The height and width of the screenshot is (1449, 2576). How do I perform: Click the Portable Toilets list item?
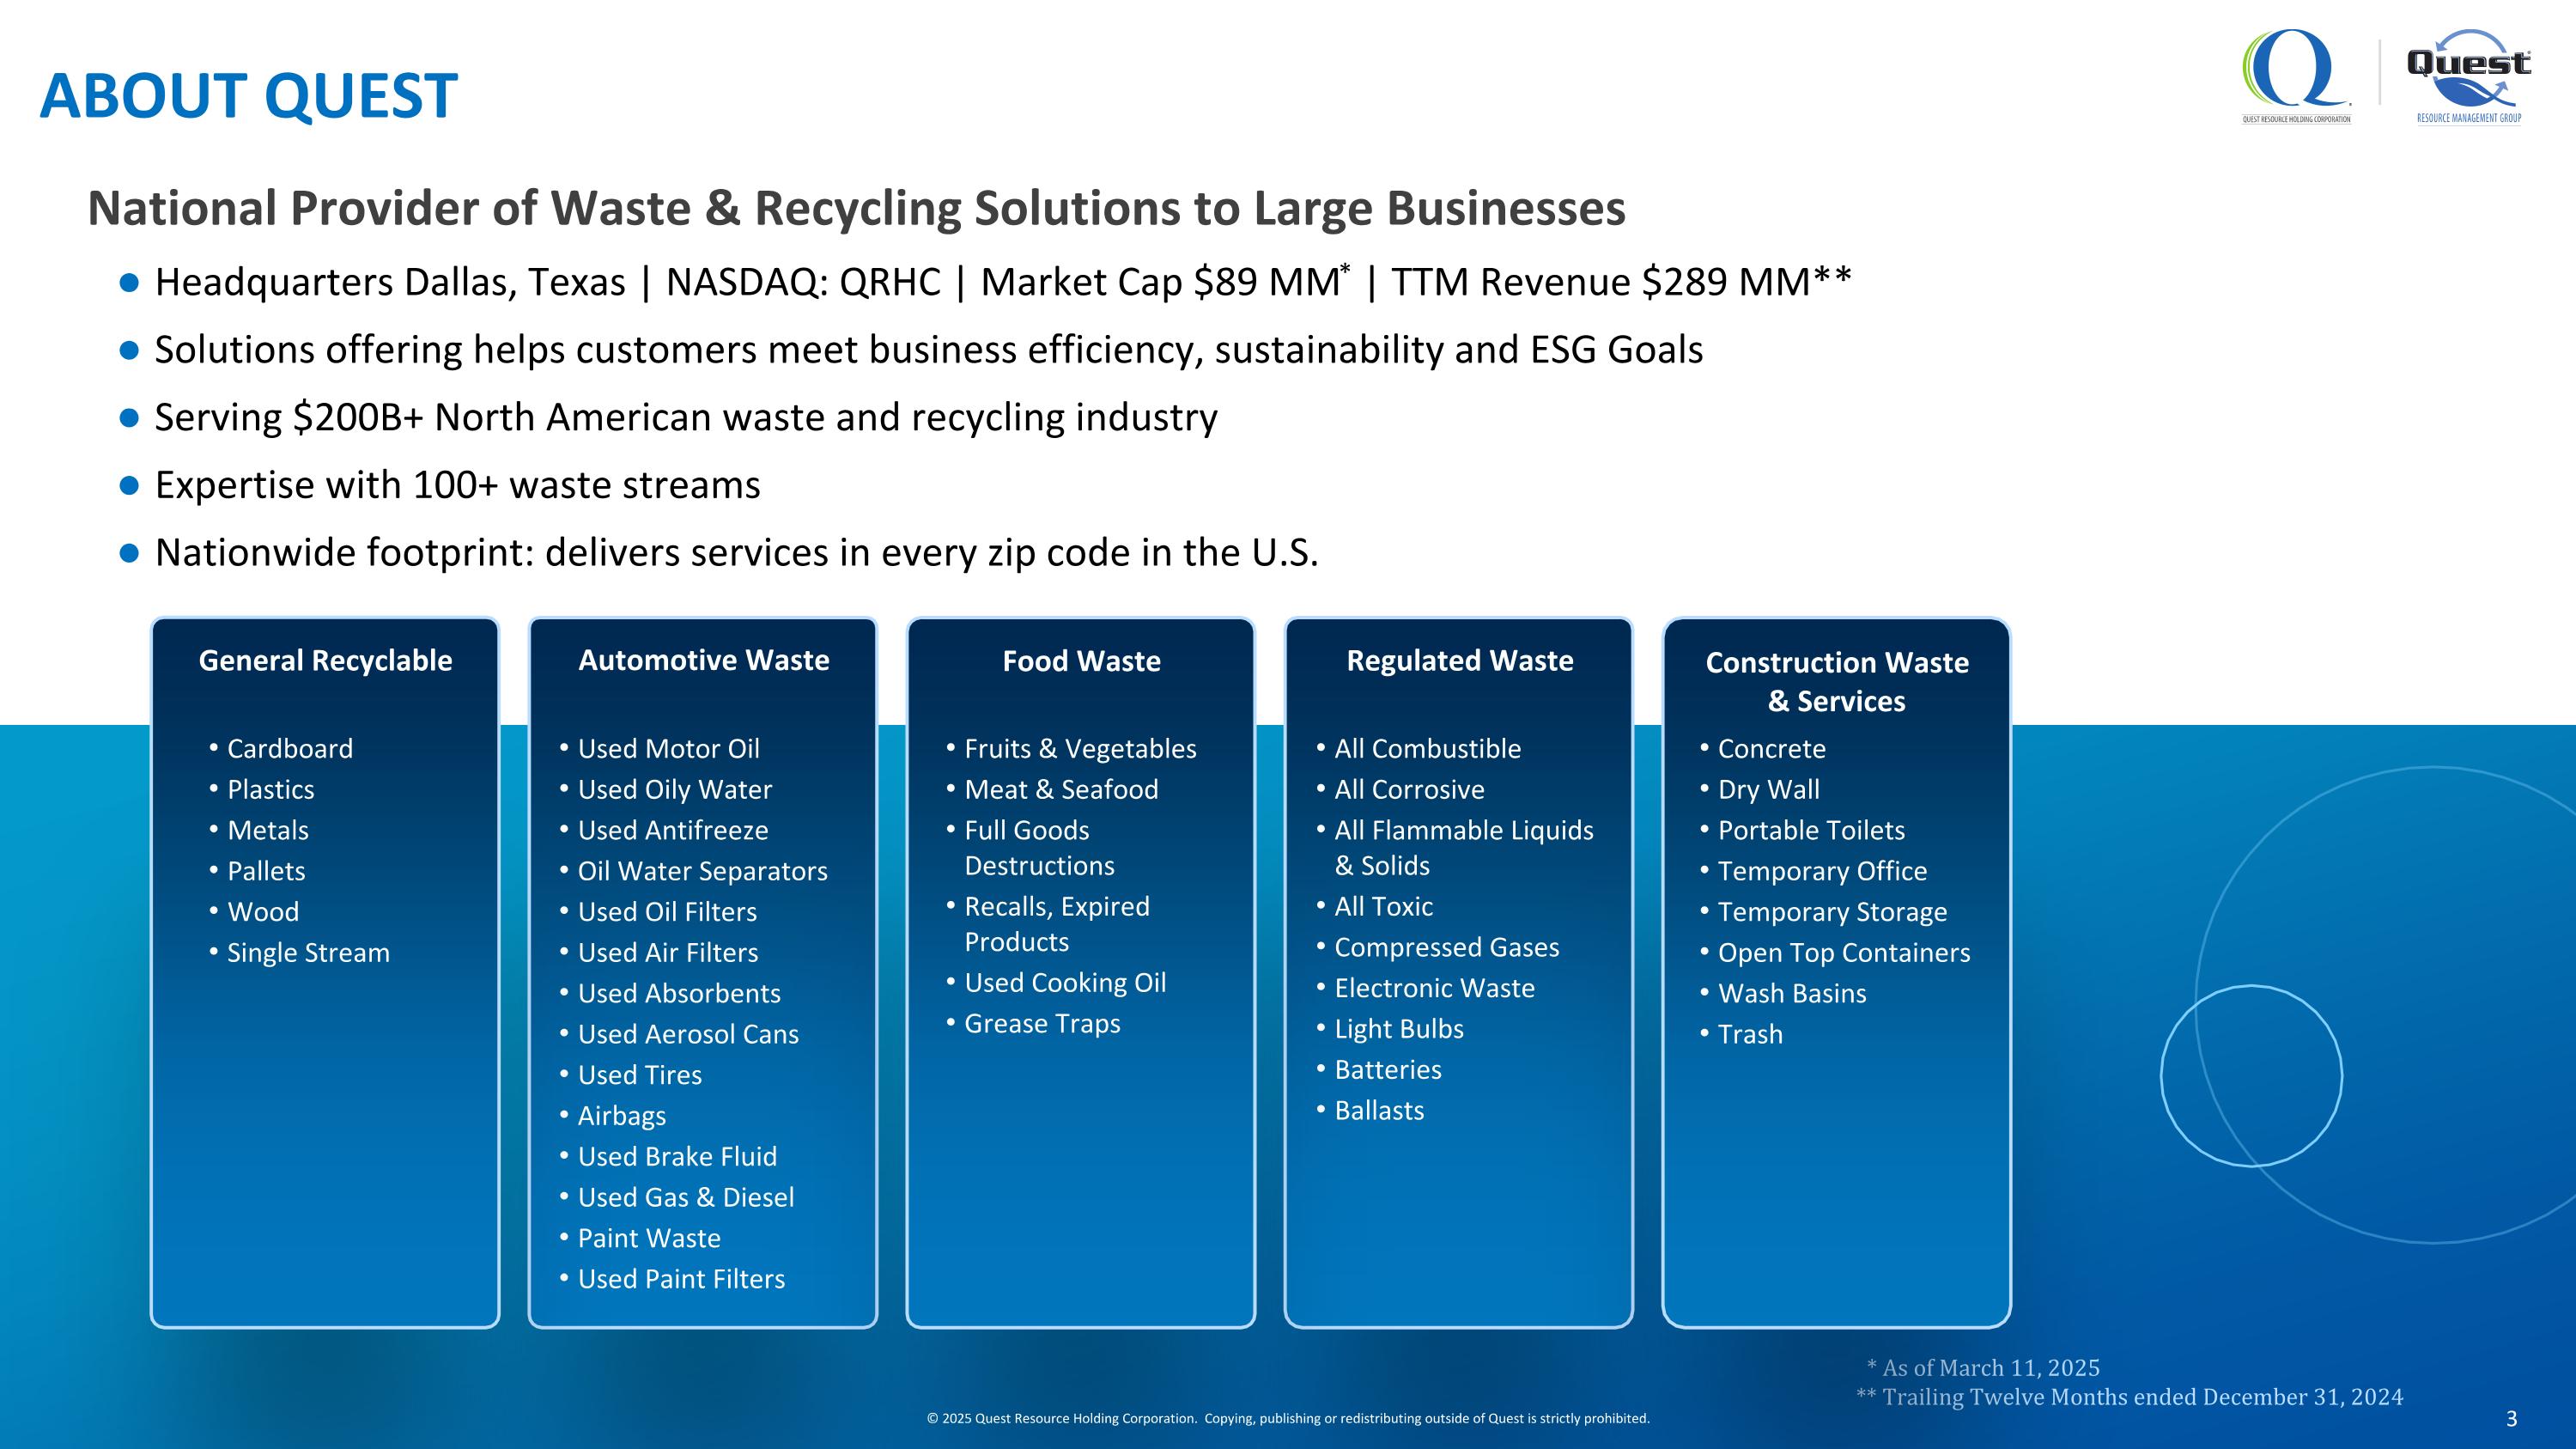(x=1810, y=831)
